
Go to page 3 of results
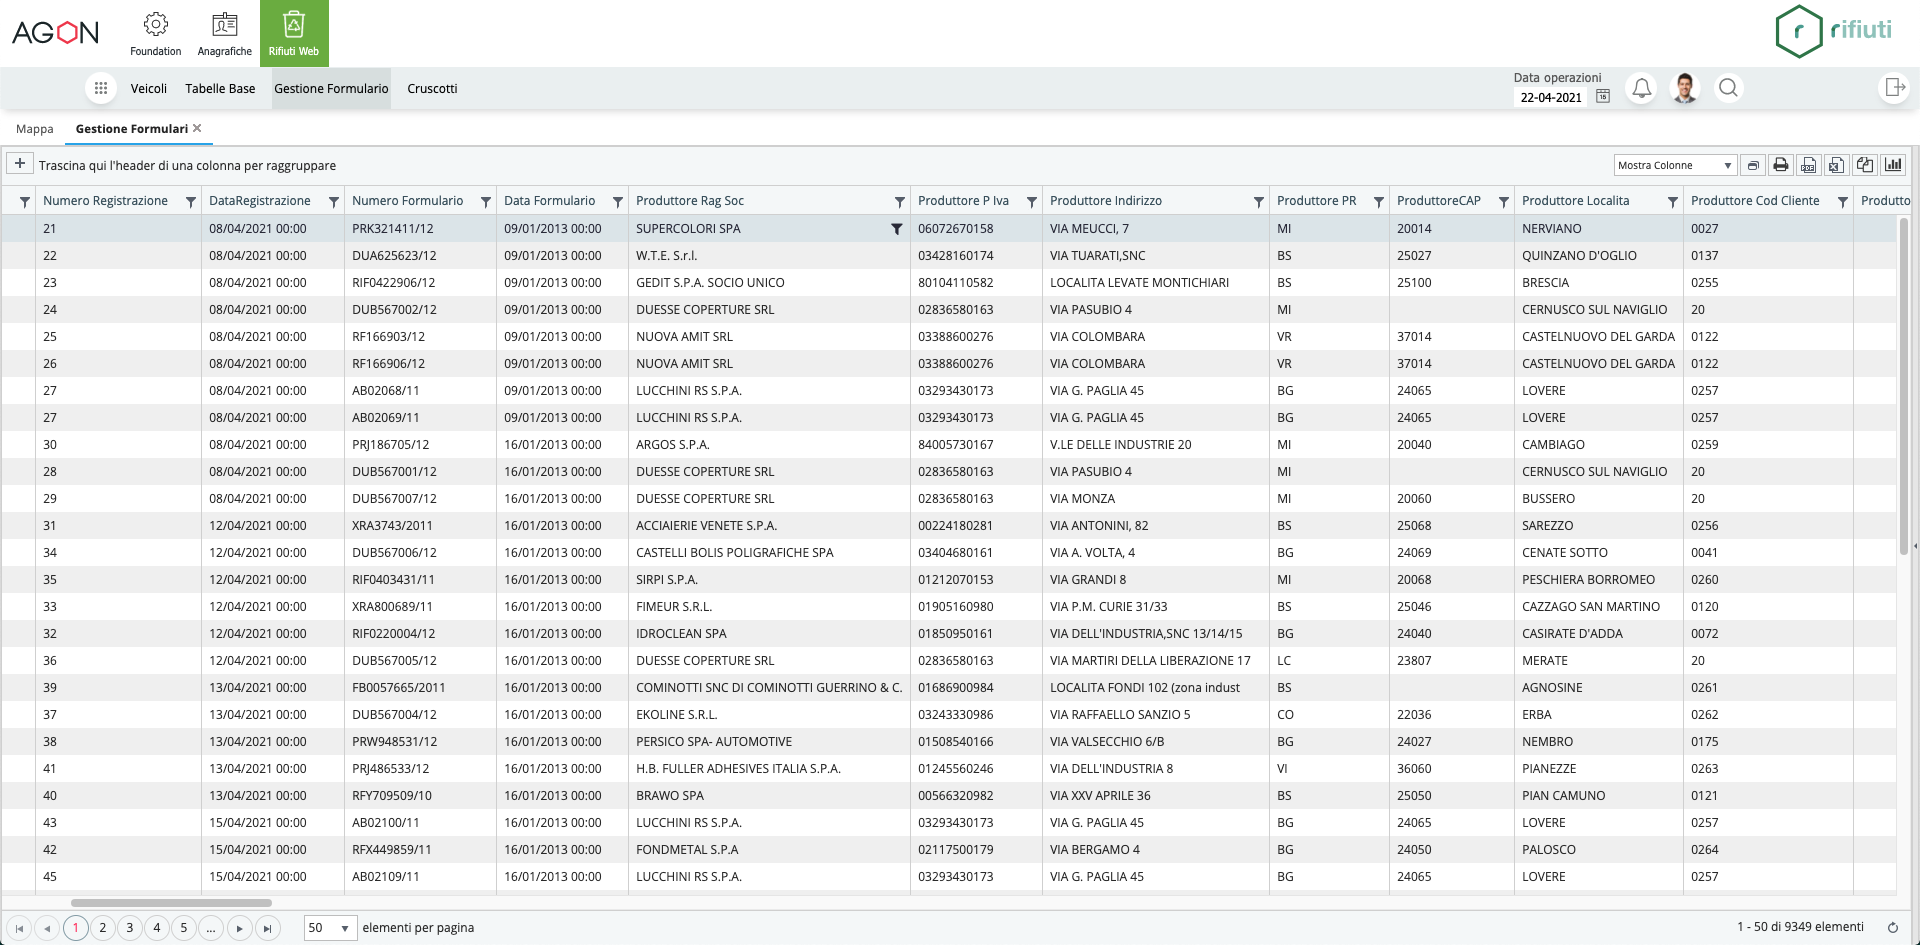[129, 928]
